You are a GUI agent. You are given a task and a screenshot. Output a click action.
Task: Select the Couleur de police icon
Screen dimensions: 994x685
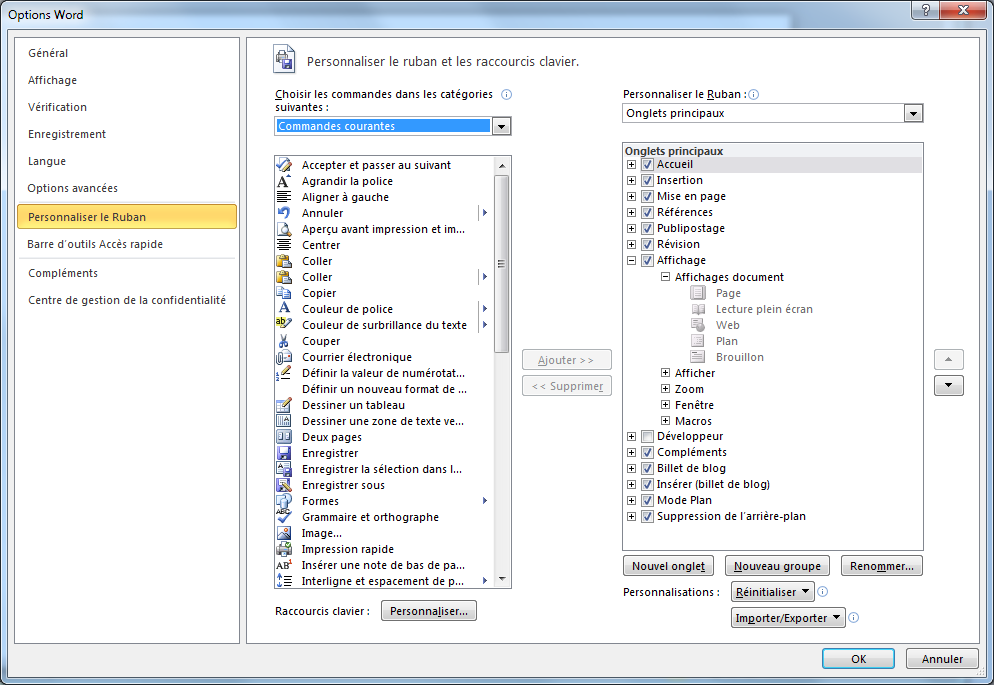[284, 309]
